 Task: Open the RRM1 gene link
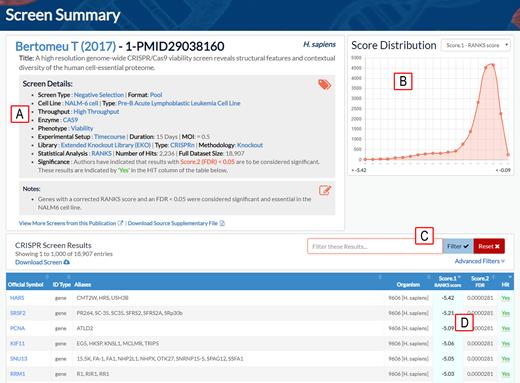[x=17, y=374]
